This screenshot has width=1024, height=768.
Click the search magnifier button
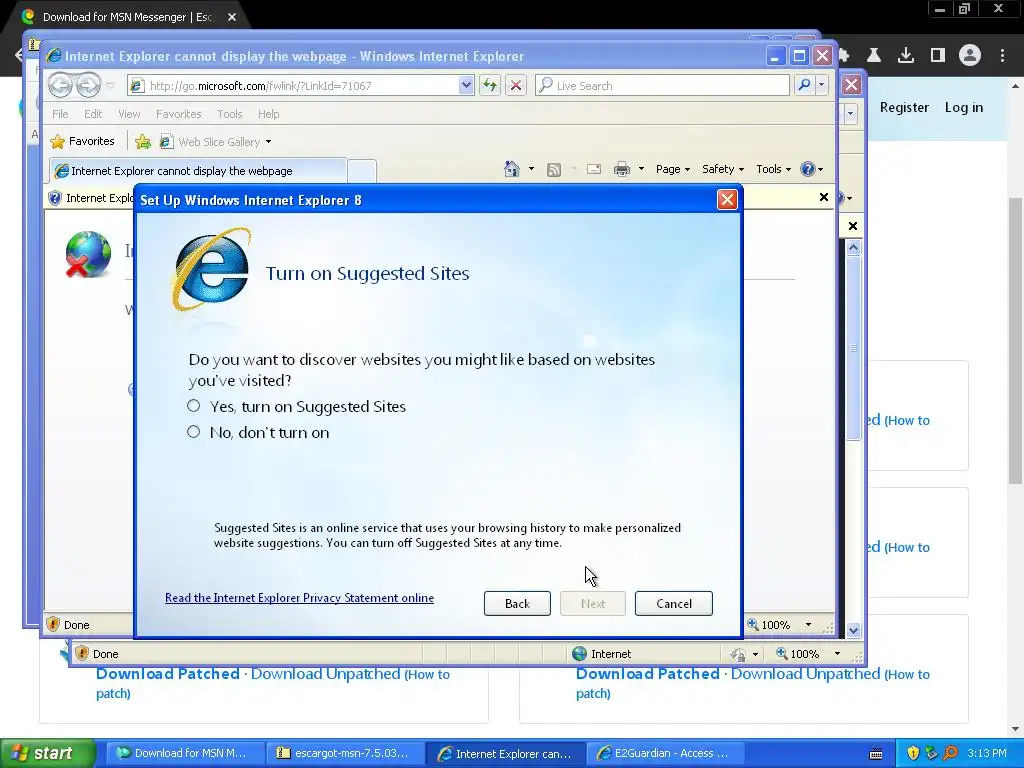[805, 86]
